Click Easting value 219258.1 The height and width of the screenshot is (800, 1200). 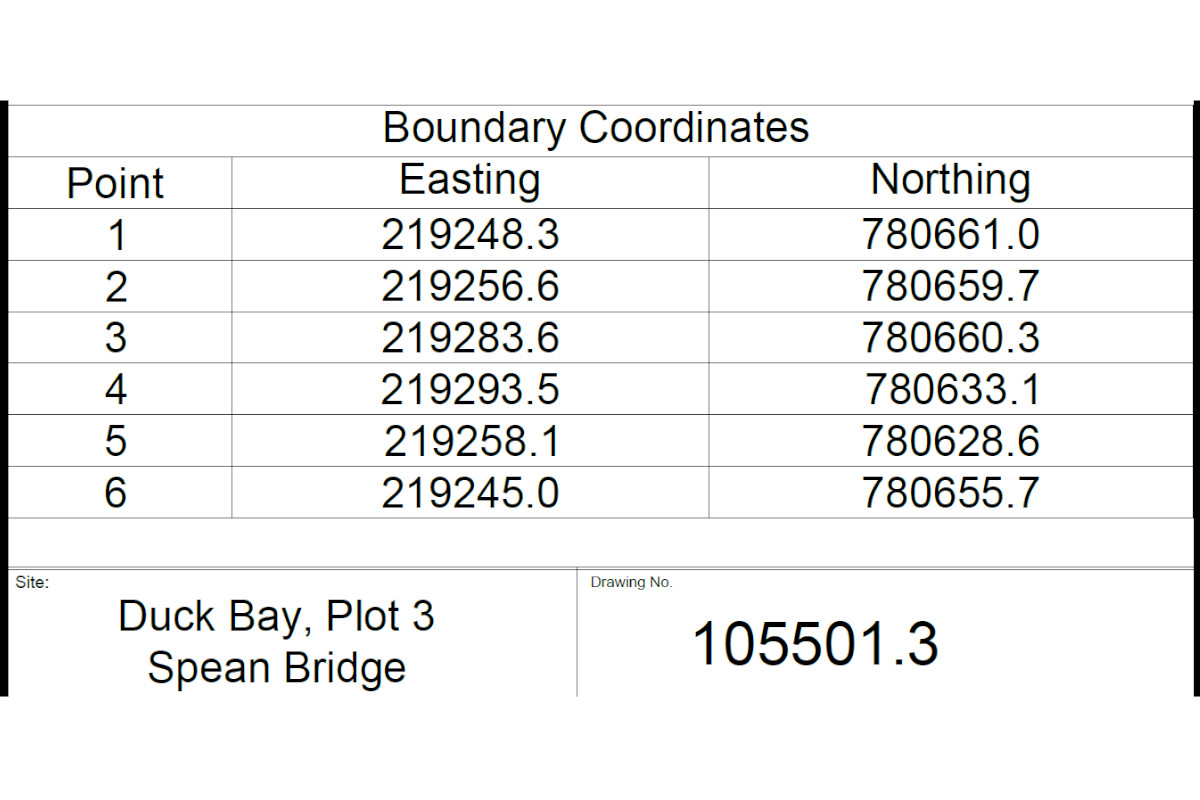click(x=472, y=442)
